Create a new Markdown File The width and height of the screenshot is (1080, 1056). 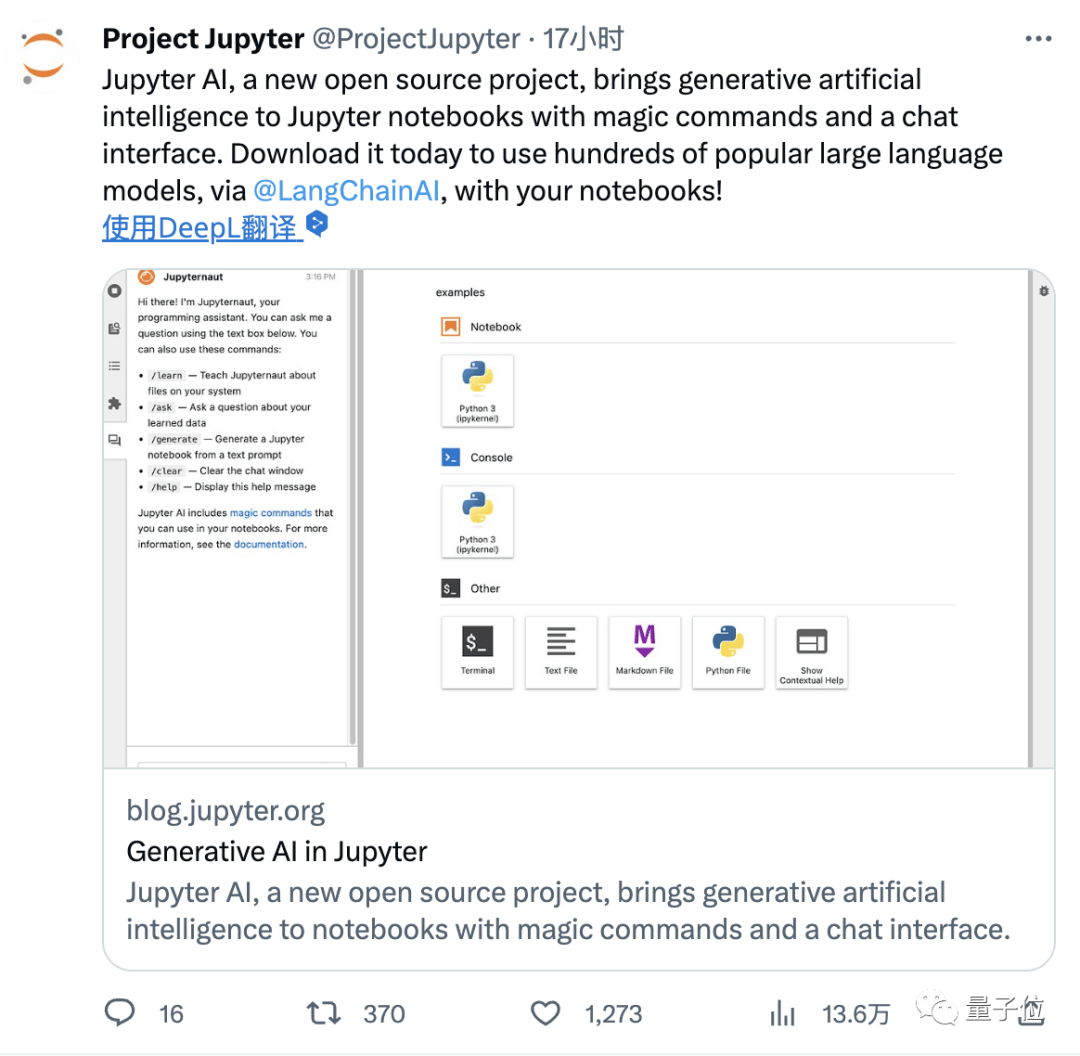point(644,652)
